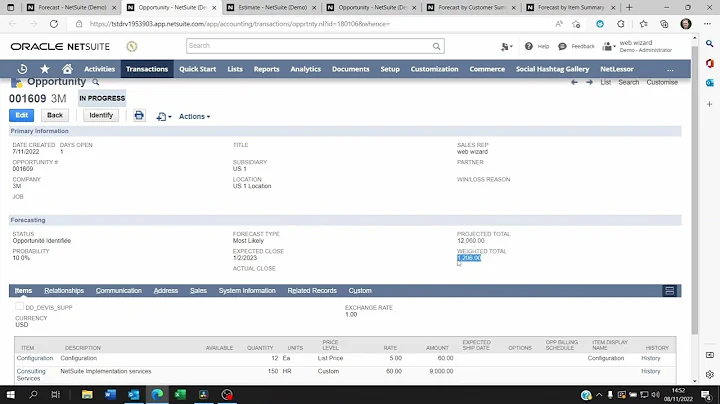Click the Edge sidebar search icon
The image size is (720, 404).
[709, 44]
